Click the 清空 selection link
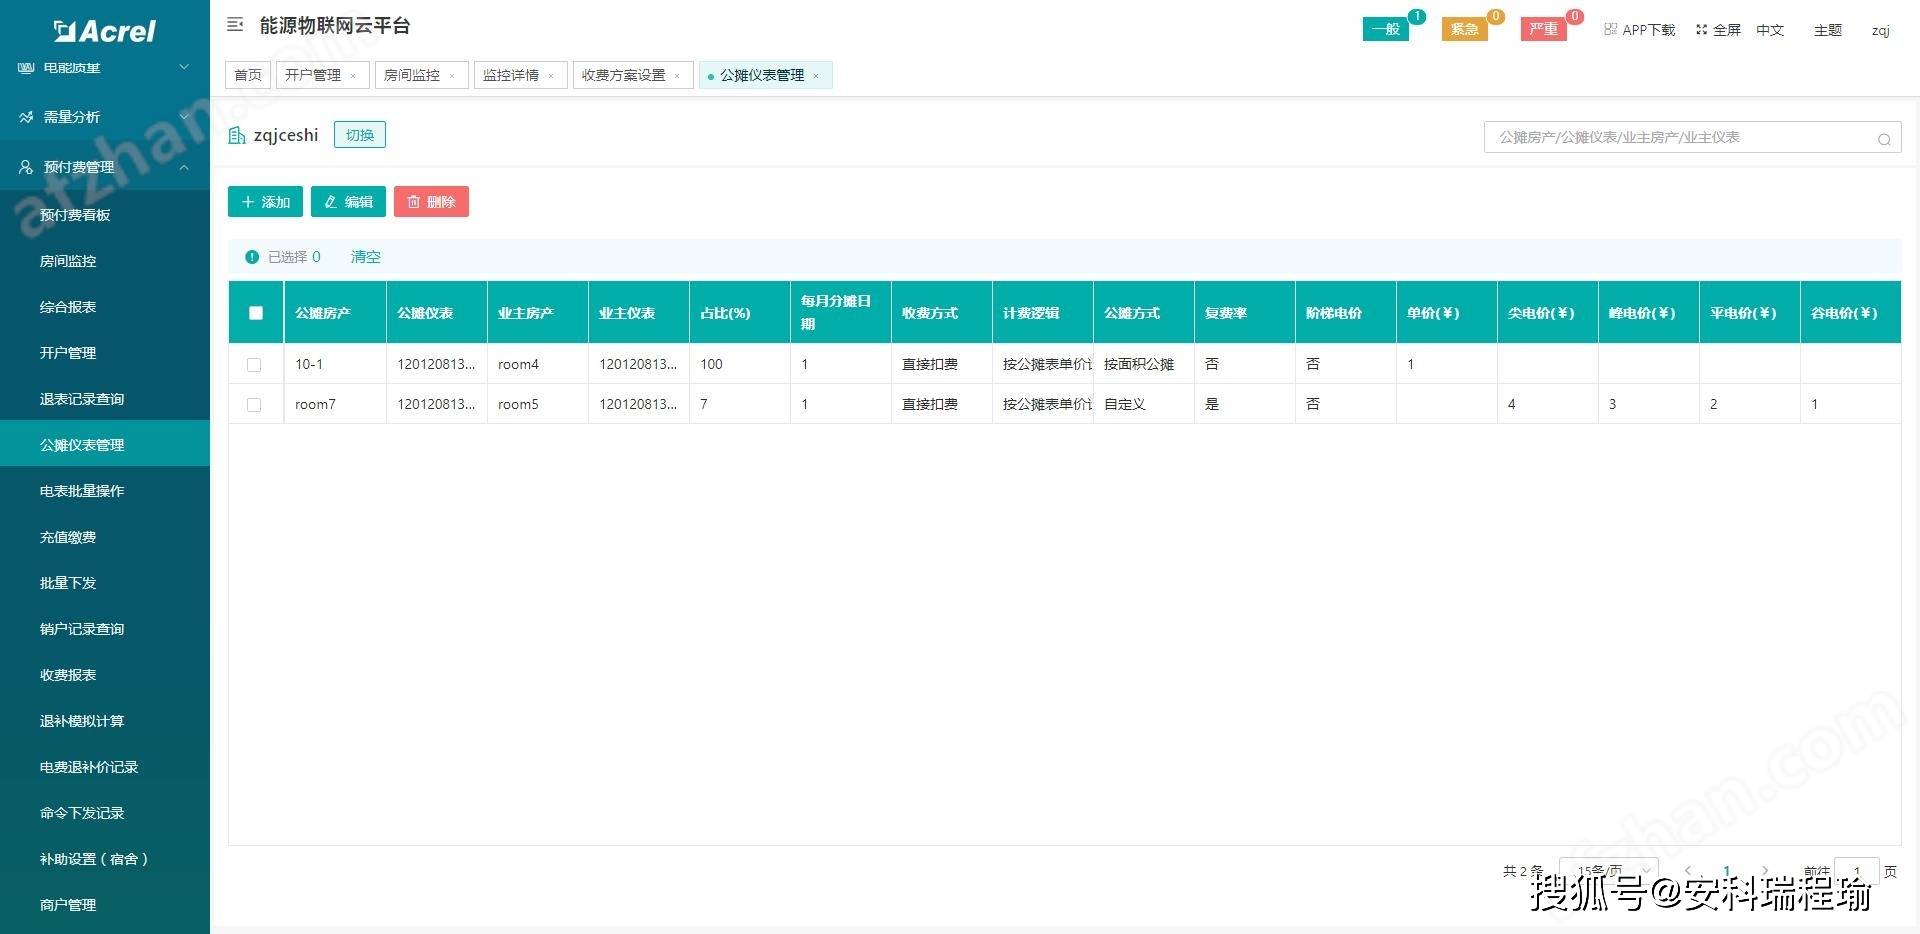This screenshot has width=1920, height=934. [365, 257]
